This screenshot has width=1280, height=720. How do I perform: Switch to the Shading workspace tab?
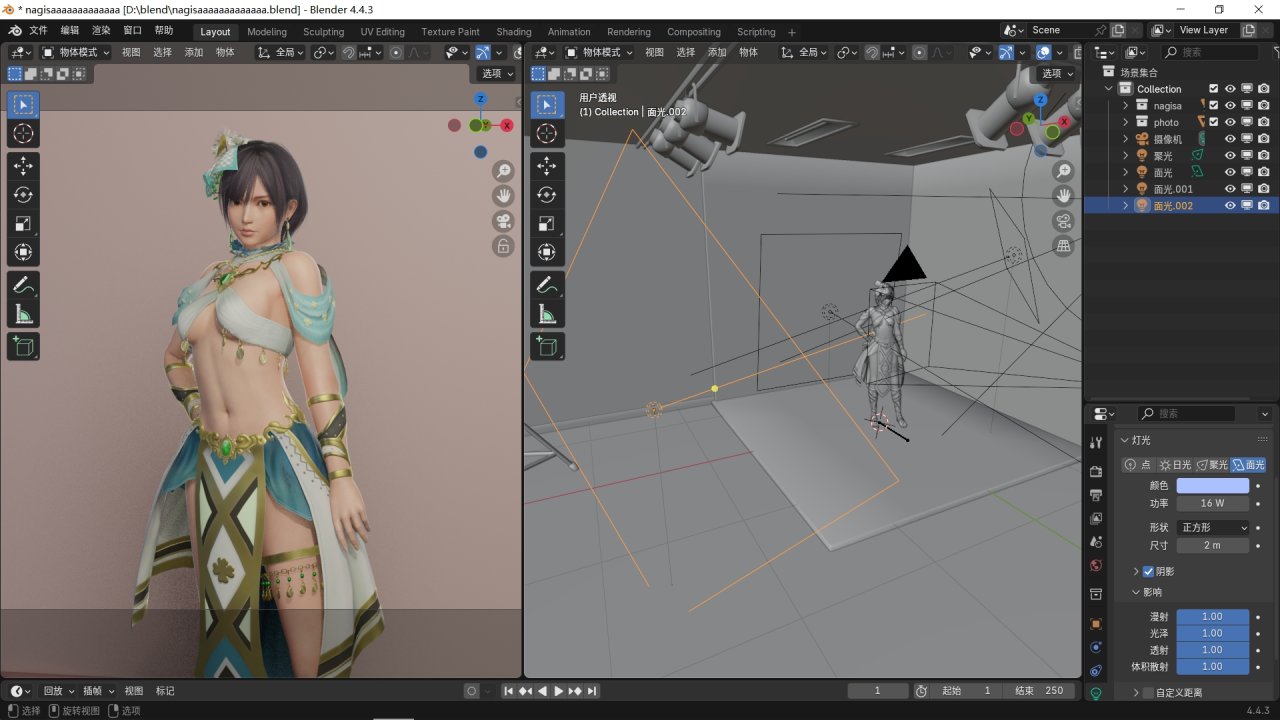pyautogui.click(x=513, y=32)
